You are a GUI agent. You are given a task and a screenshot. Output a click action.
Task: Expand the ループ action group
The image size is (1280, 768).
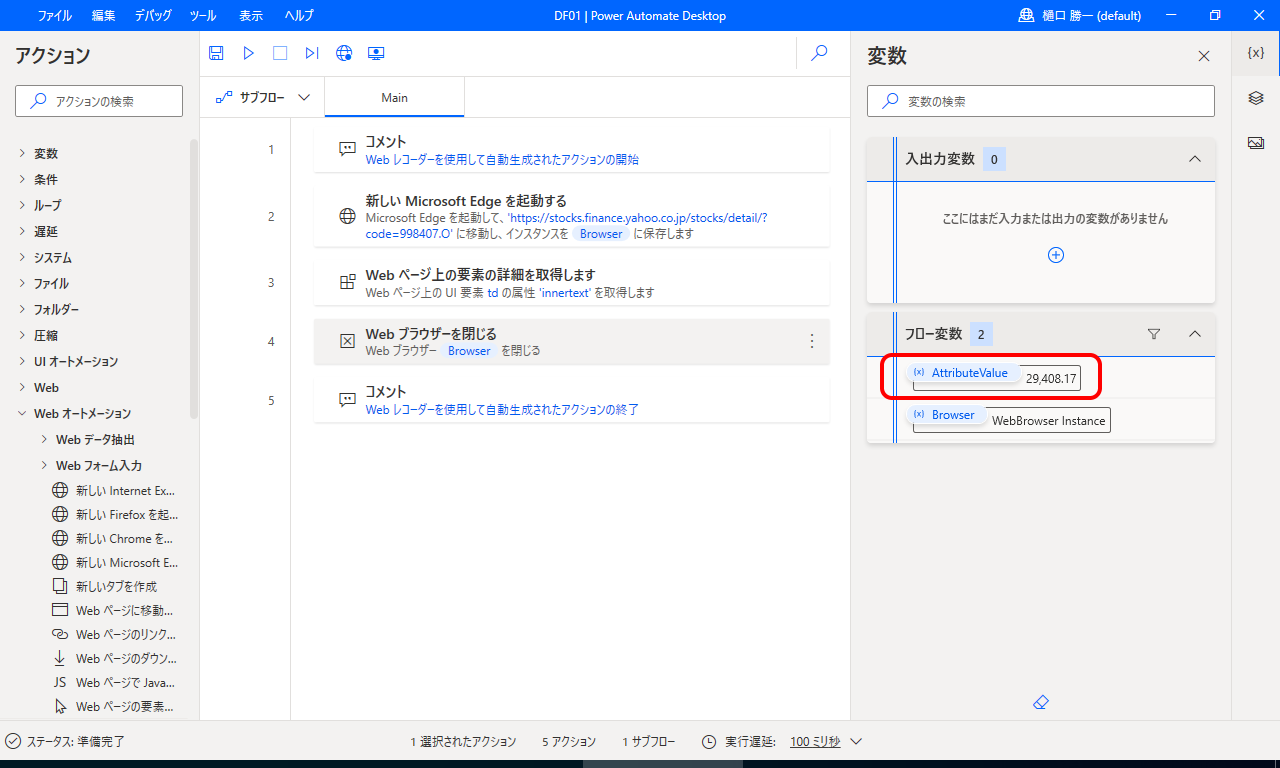pos(23,205)
